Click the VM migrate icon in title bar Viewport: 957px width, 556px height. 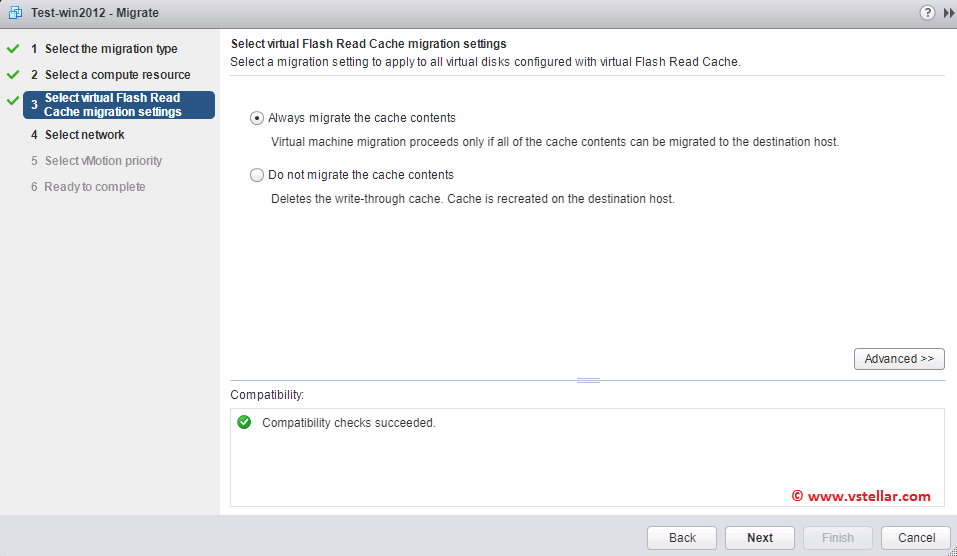click(x=15, y=13)
